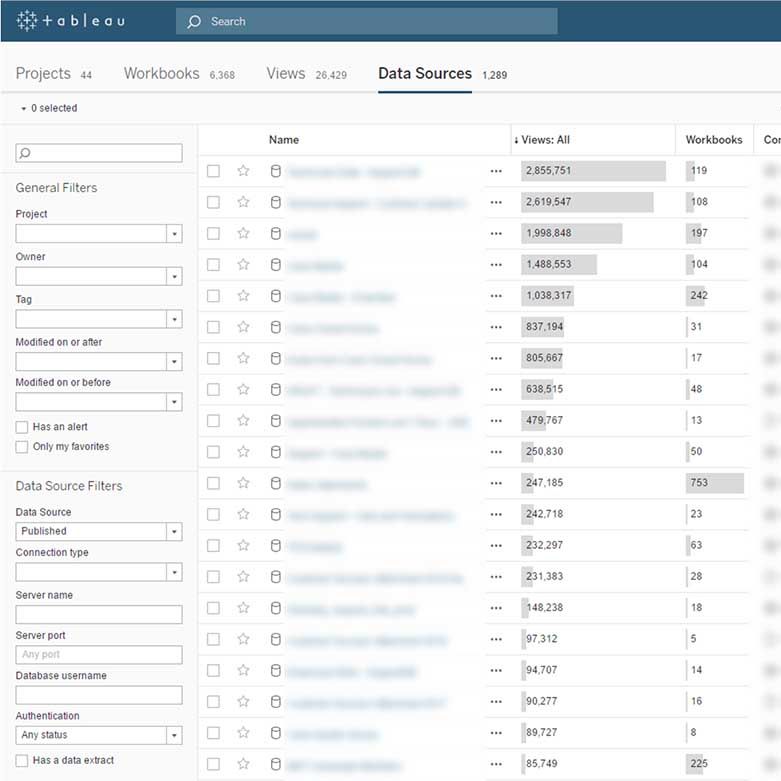Click the Tableau logo in header

coord(70,21)
